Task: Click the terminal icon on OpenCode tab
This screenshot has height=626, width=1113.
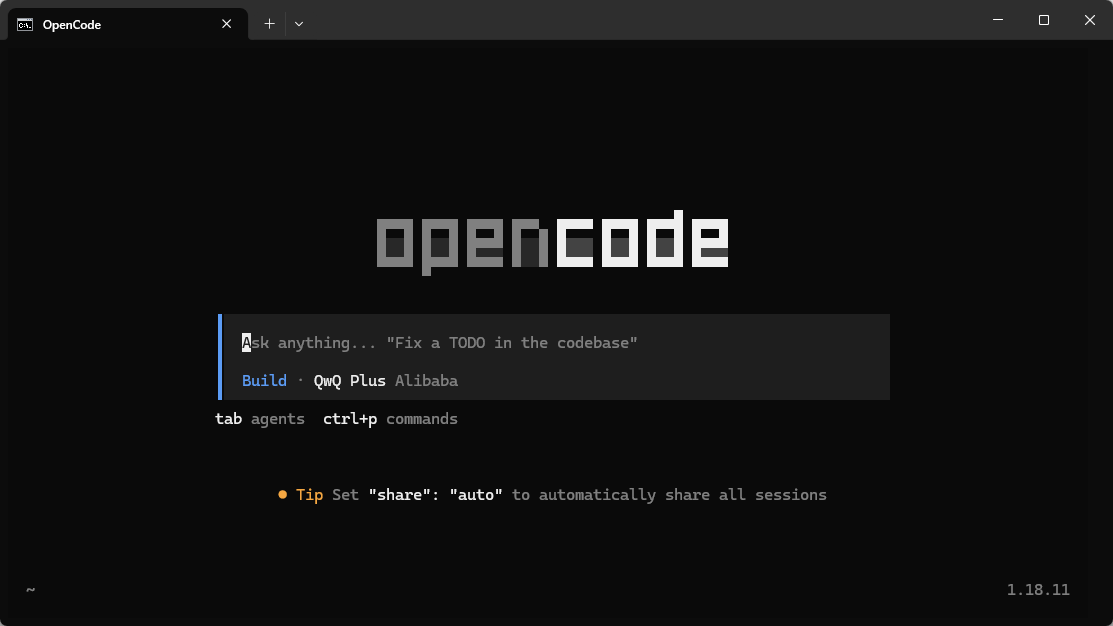Action: (x=25, y=25)
